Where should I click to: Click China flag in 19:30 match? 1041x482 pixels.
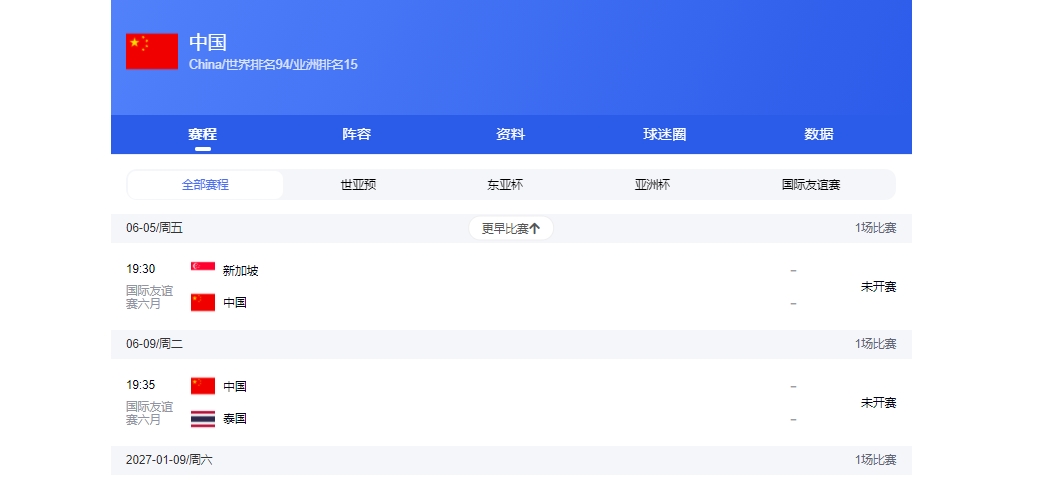pos(203,303)
